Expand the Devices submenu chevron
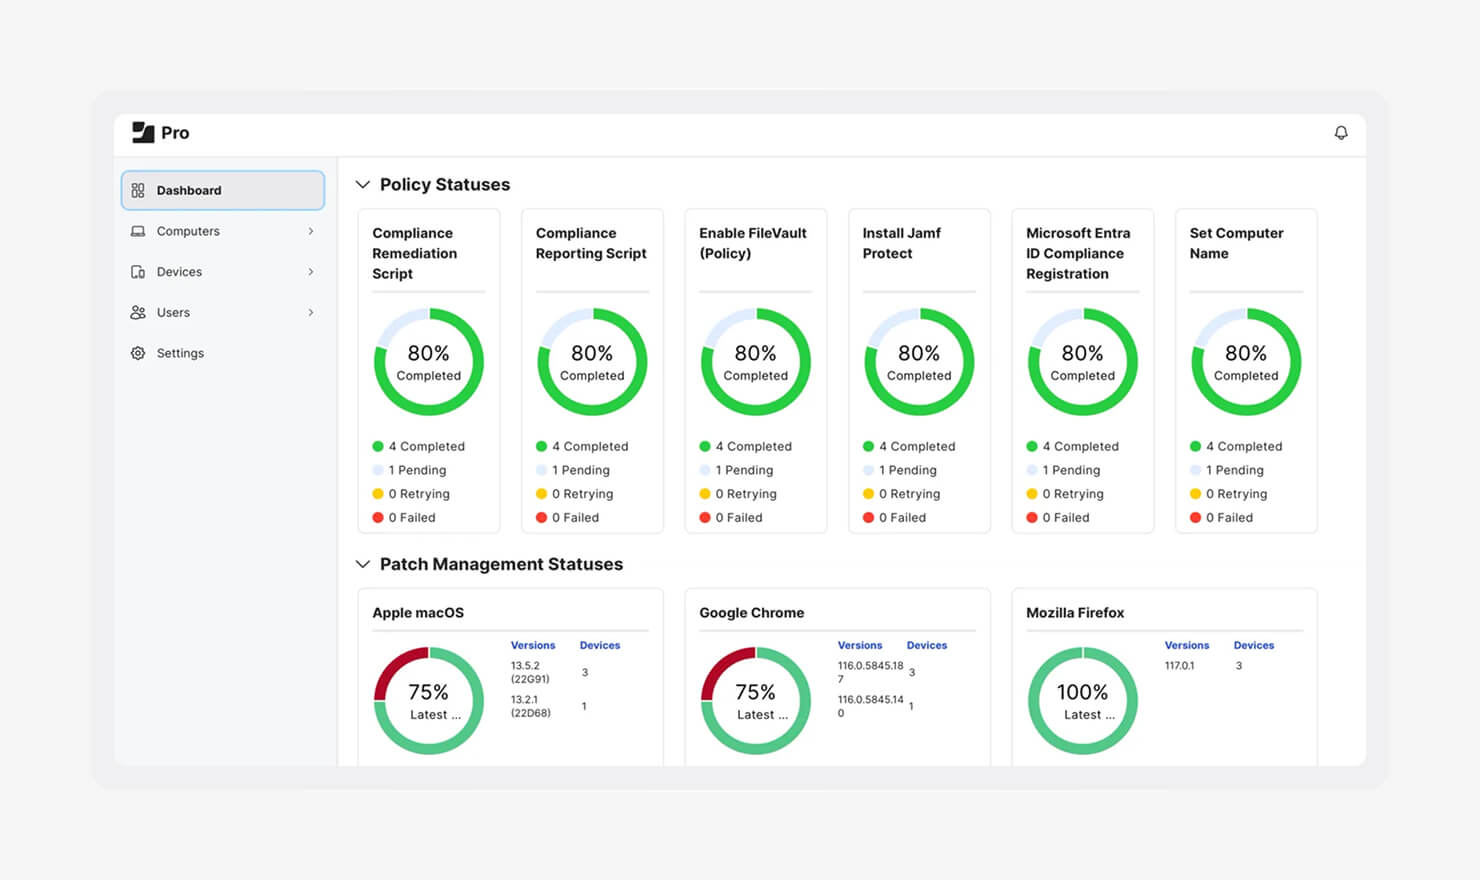The height and width of the screenshot is (880, 1480). point(311,272)
